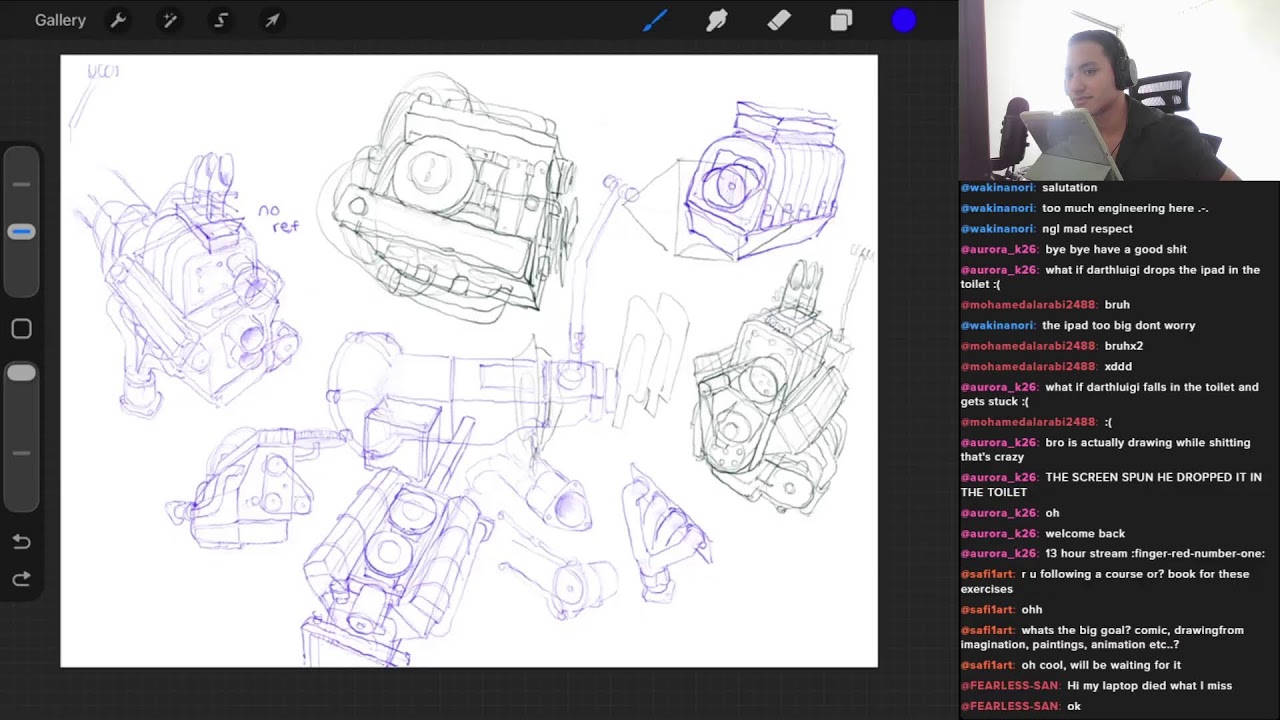Click the handwritten 'no ref' note on canvas
The image size is (1280, 720).
278,219
